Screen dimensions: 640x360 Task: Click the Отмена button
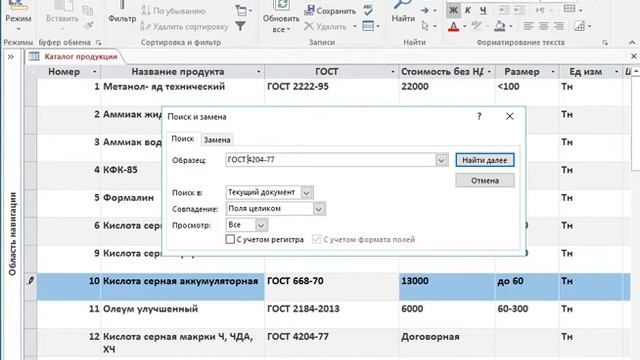coord(484,180)
